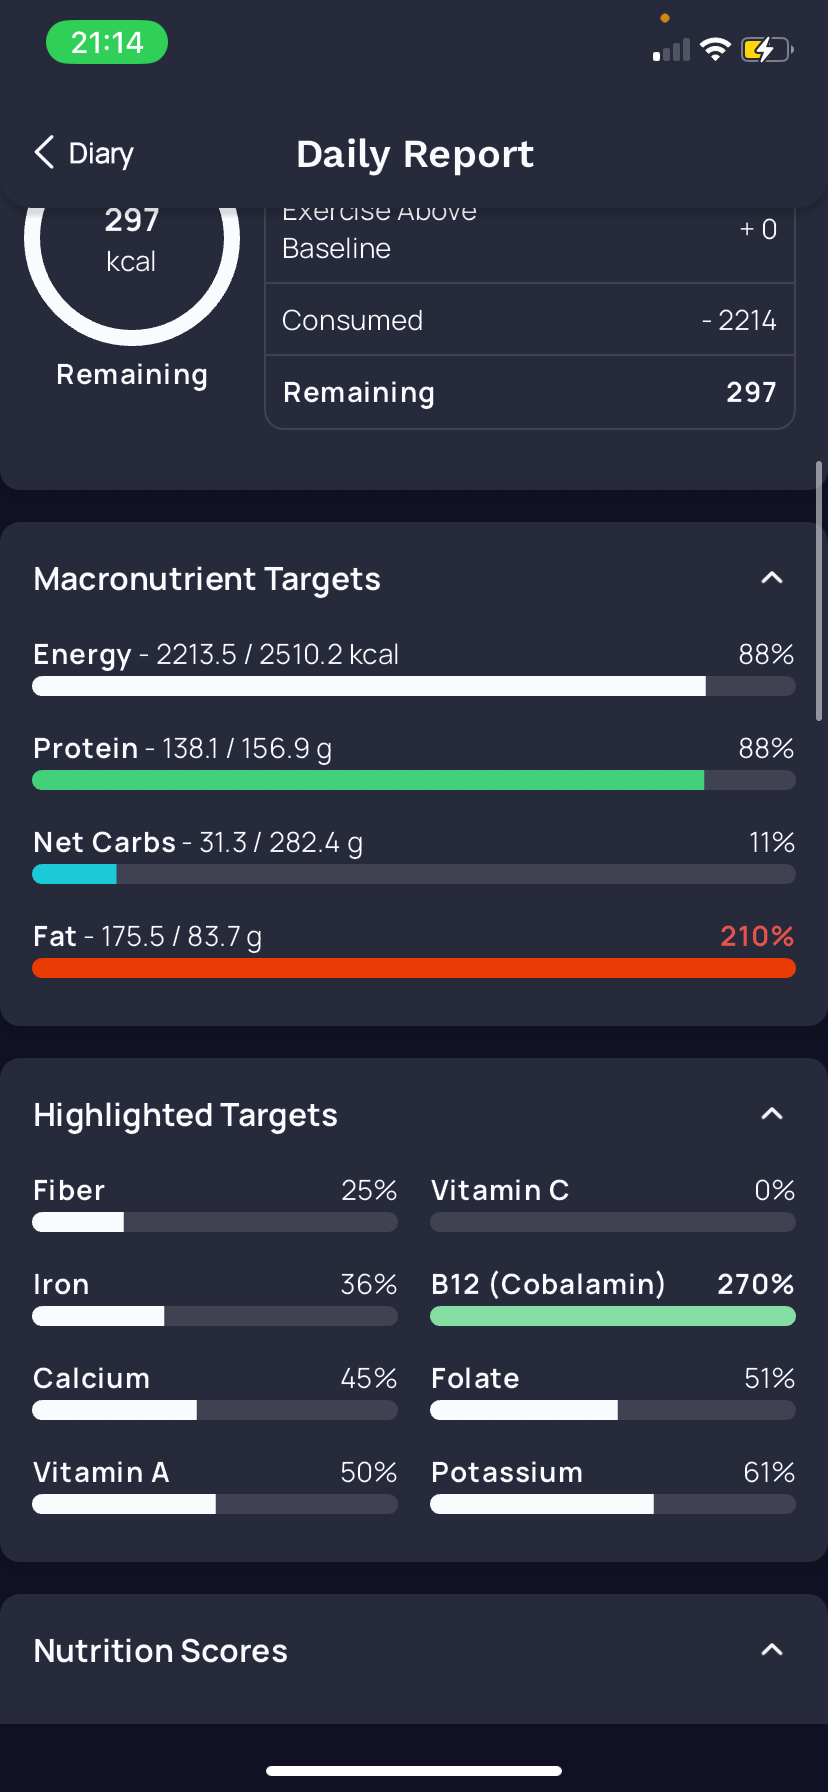This screenshot has height=1792, width=828.
Task: Go back to the Diary screen
Action: click(84, 153)
